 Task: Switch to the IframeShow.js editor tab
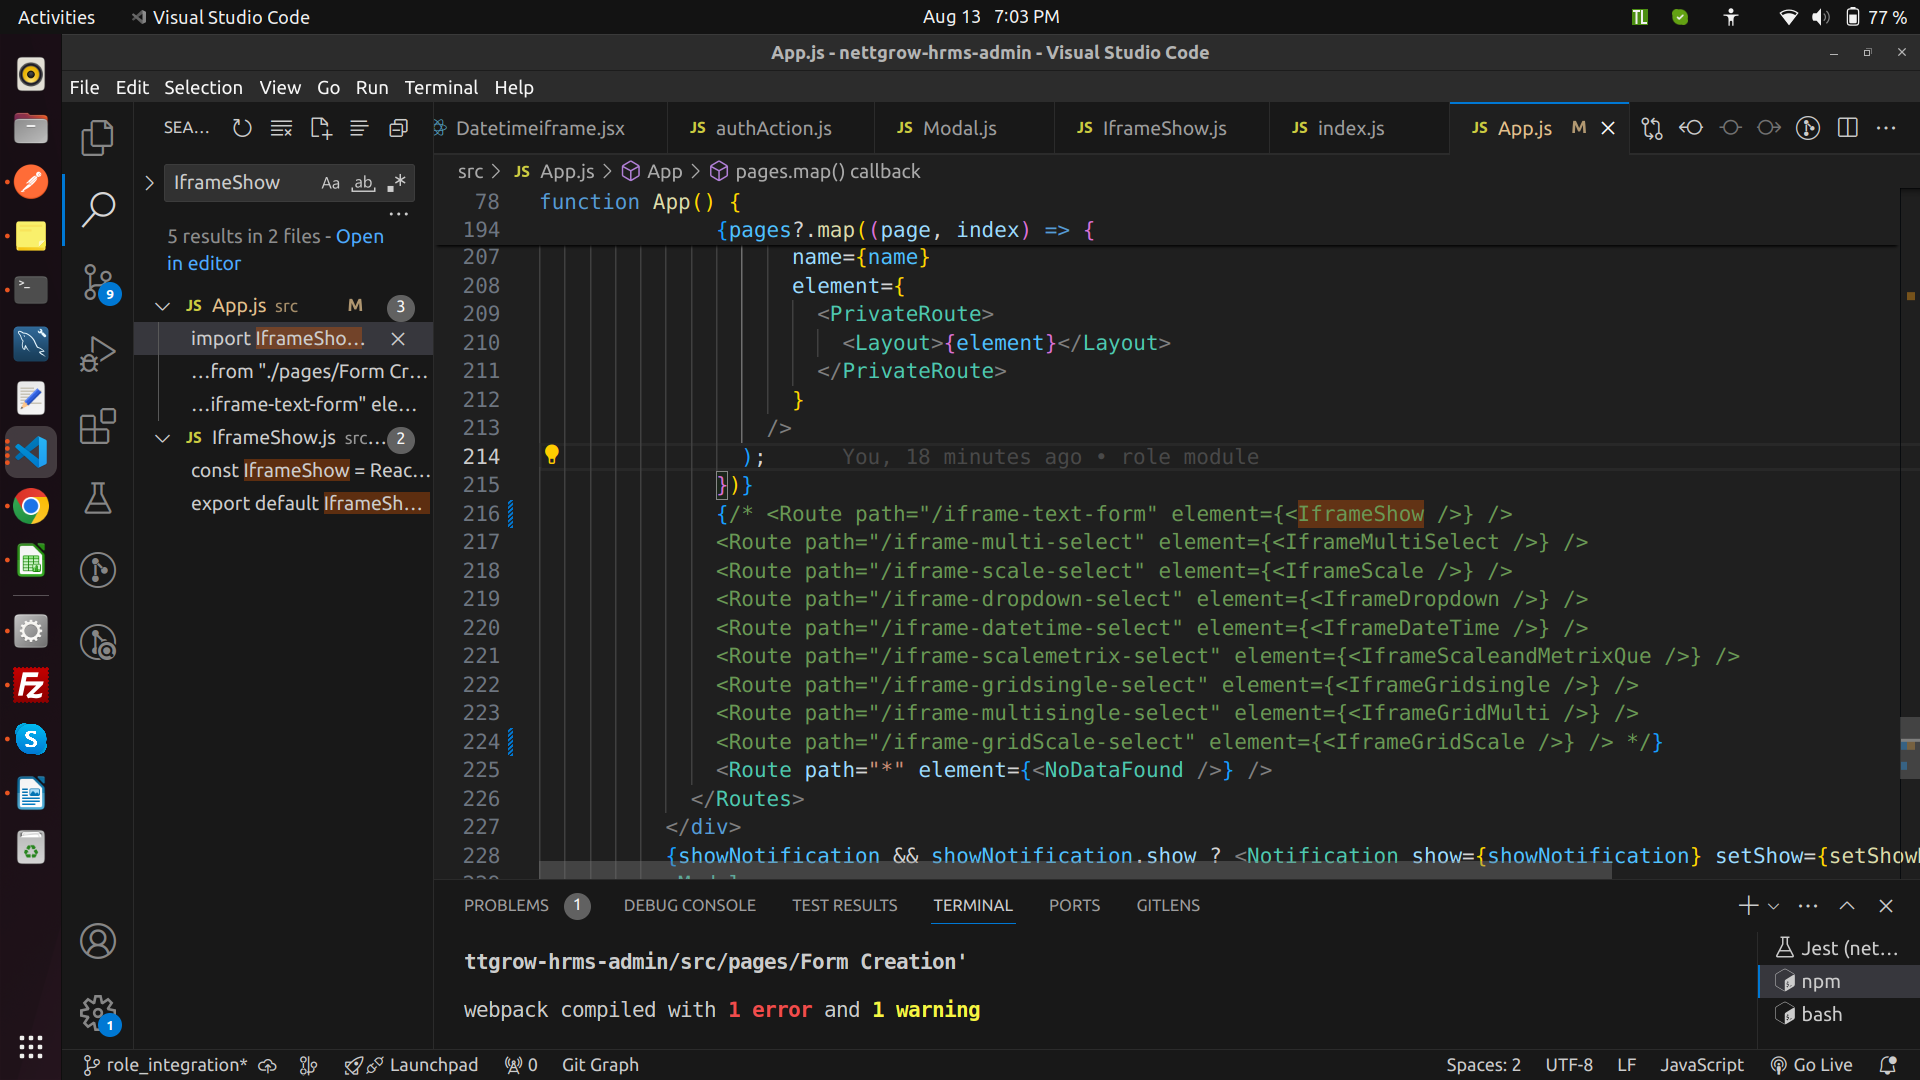click(1163, 128)
